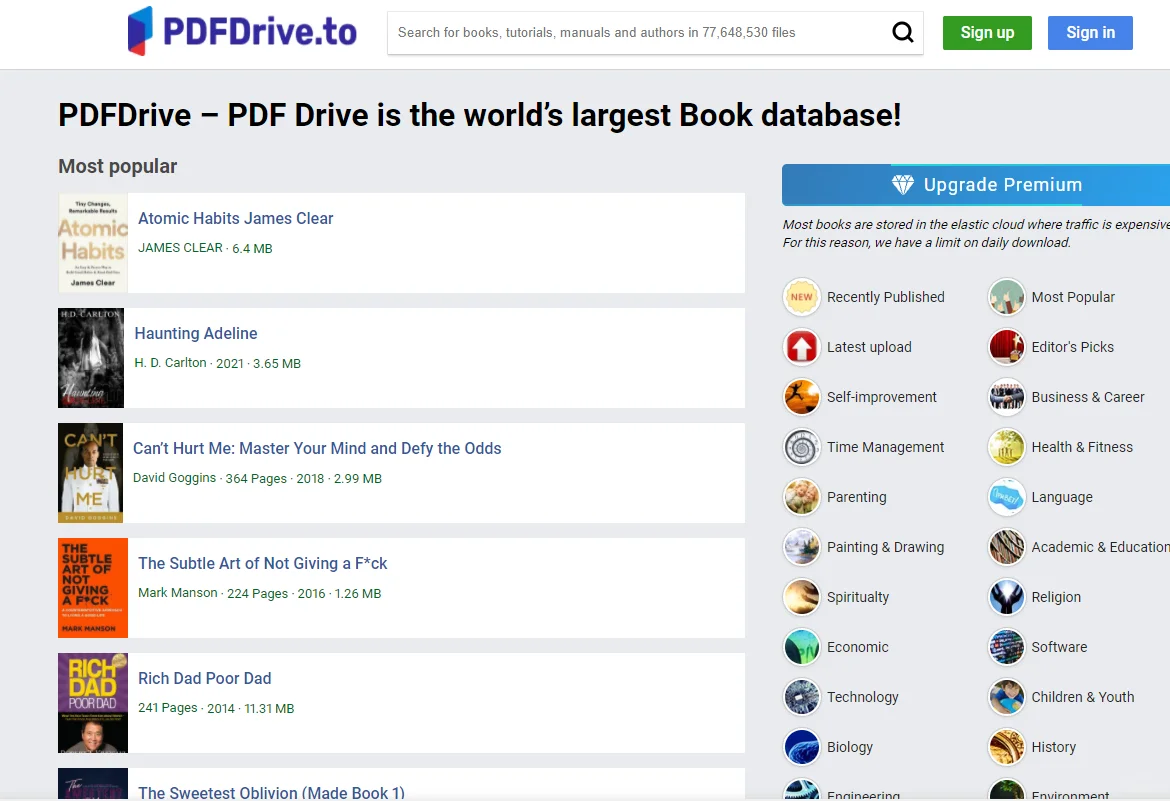Open the Religion category link
The image size is (1170, 801).
coord(1056,597)
